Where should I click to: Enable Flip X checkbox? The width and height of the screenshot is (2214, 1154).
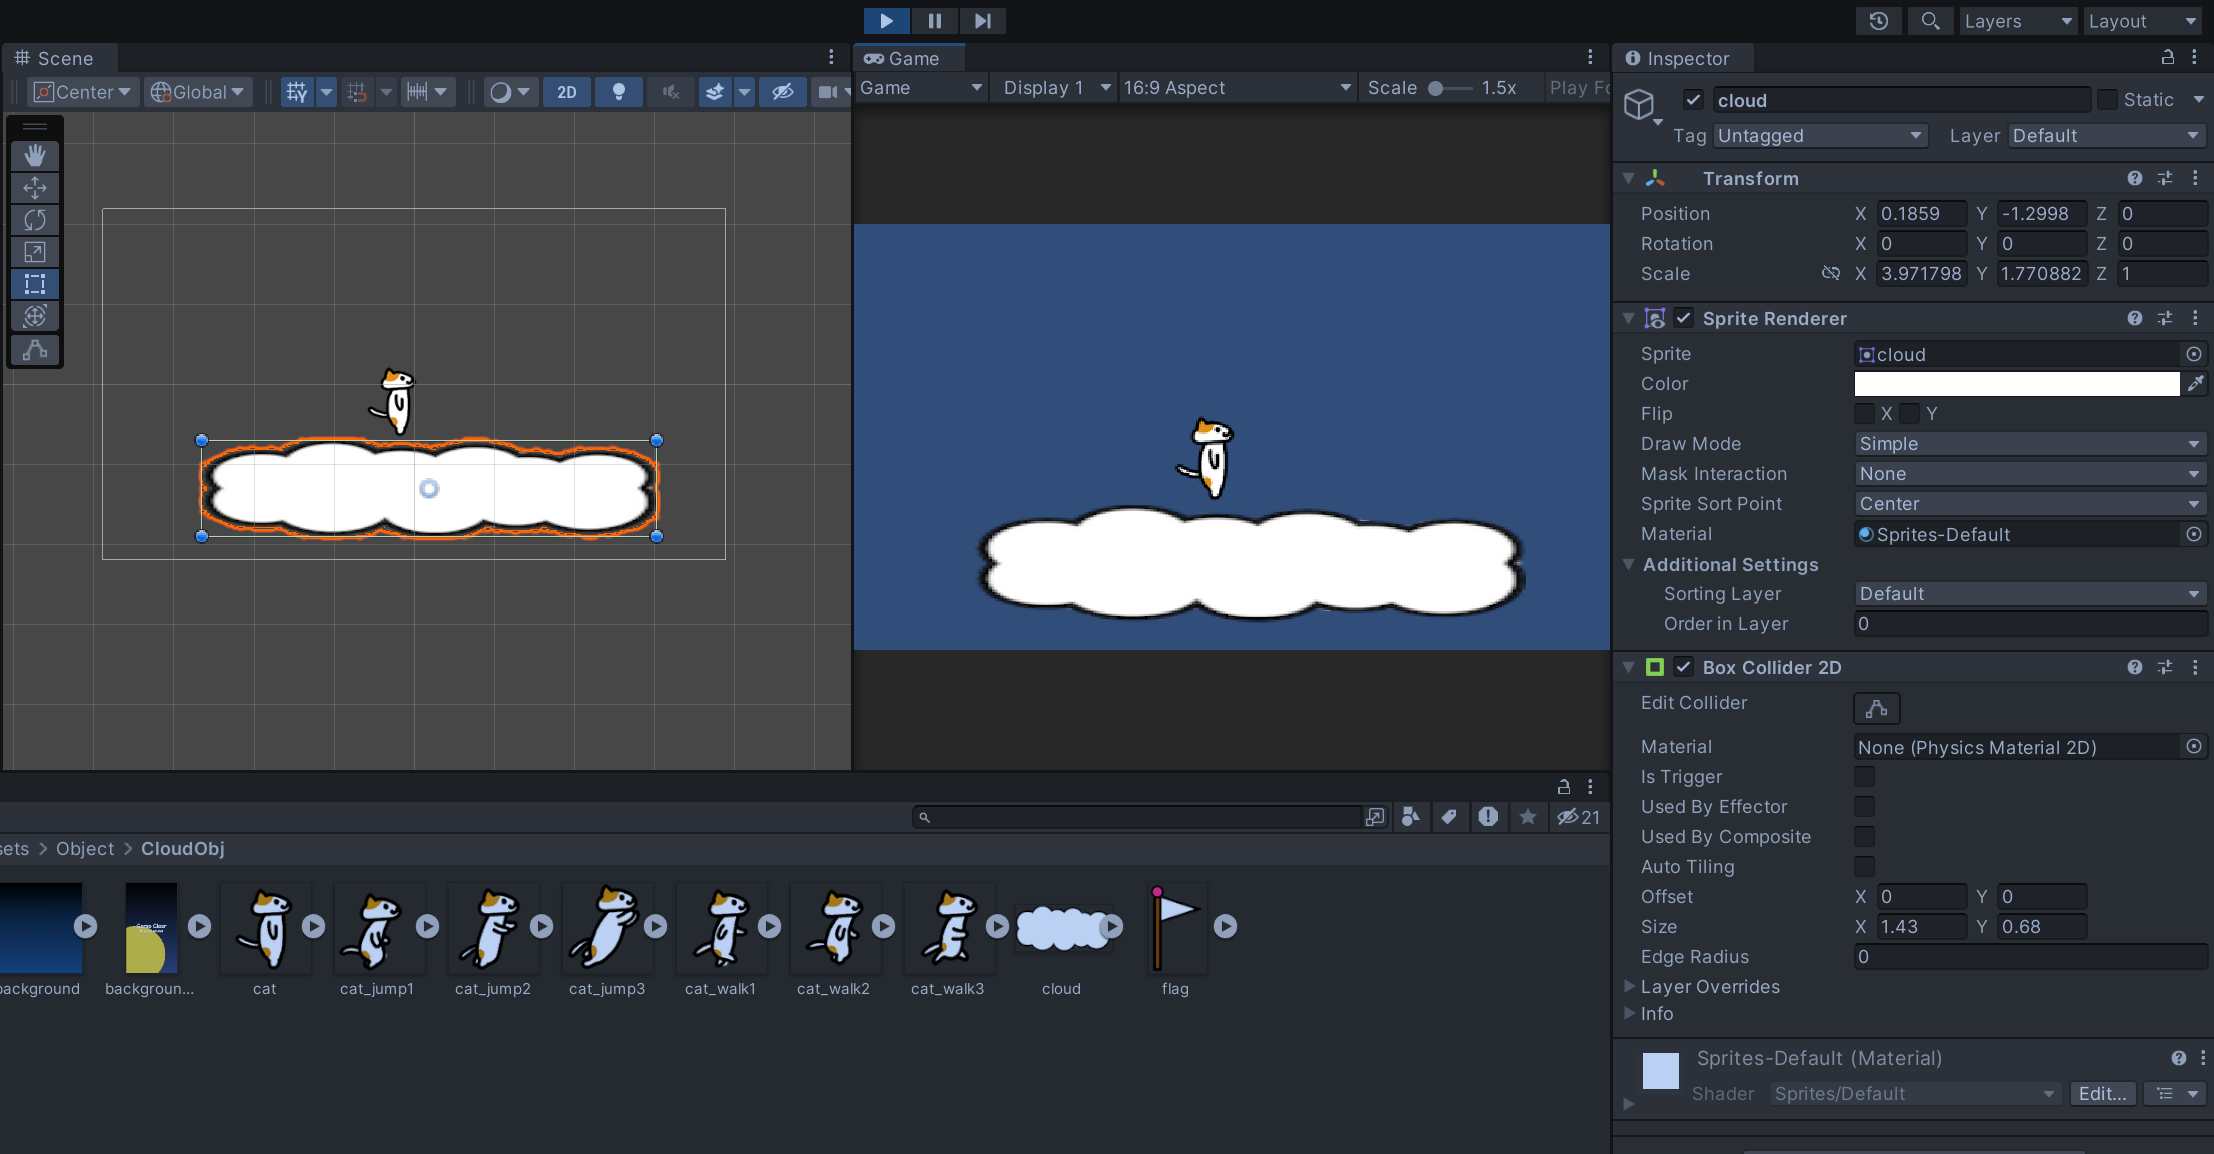[1864, 414]
